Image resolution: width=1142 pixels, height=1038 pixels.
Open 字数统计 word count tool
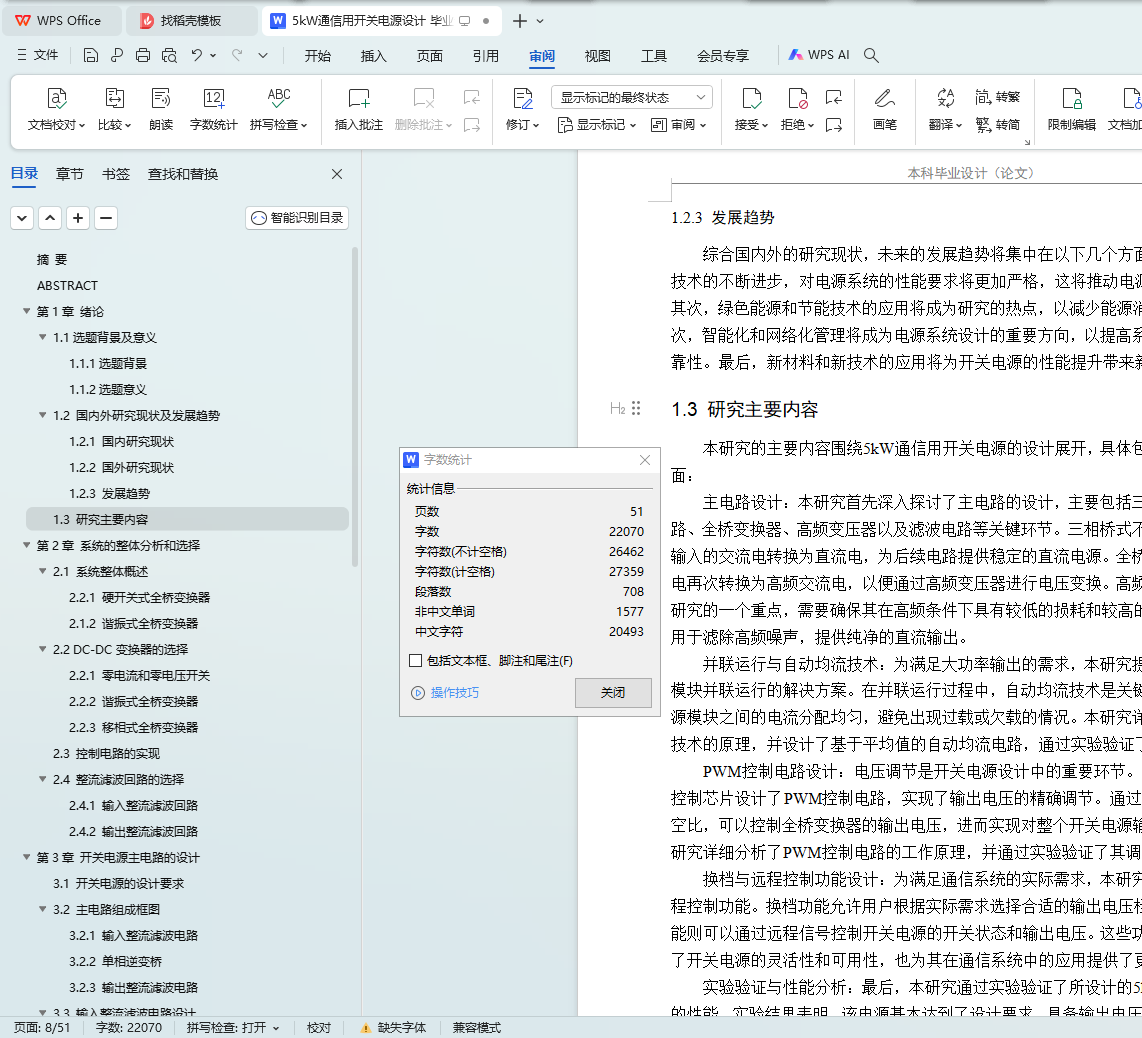(213, 109)
